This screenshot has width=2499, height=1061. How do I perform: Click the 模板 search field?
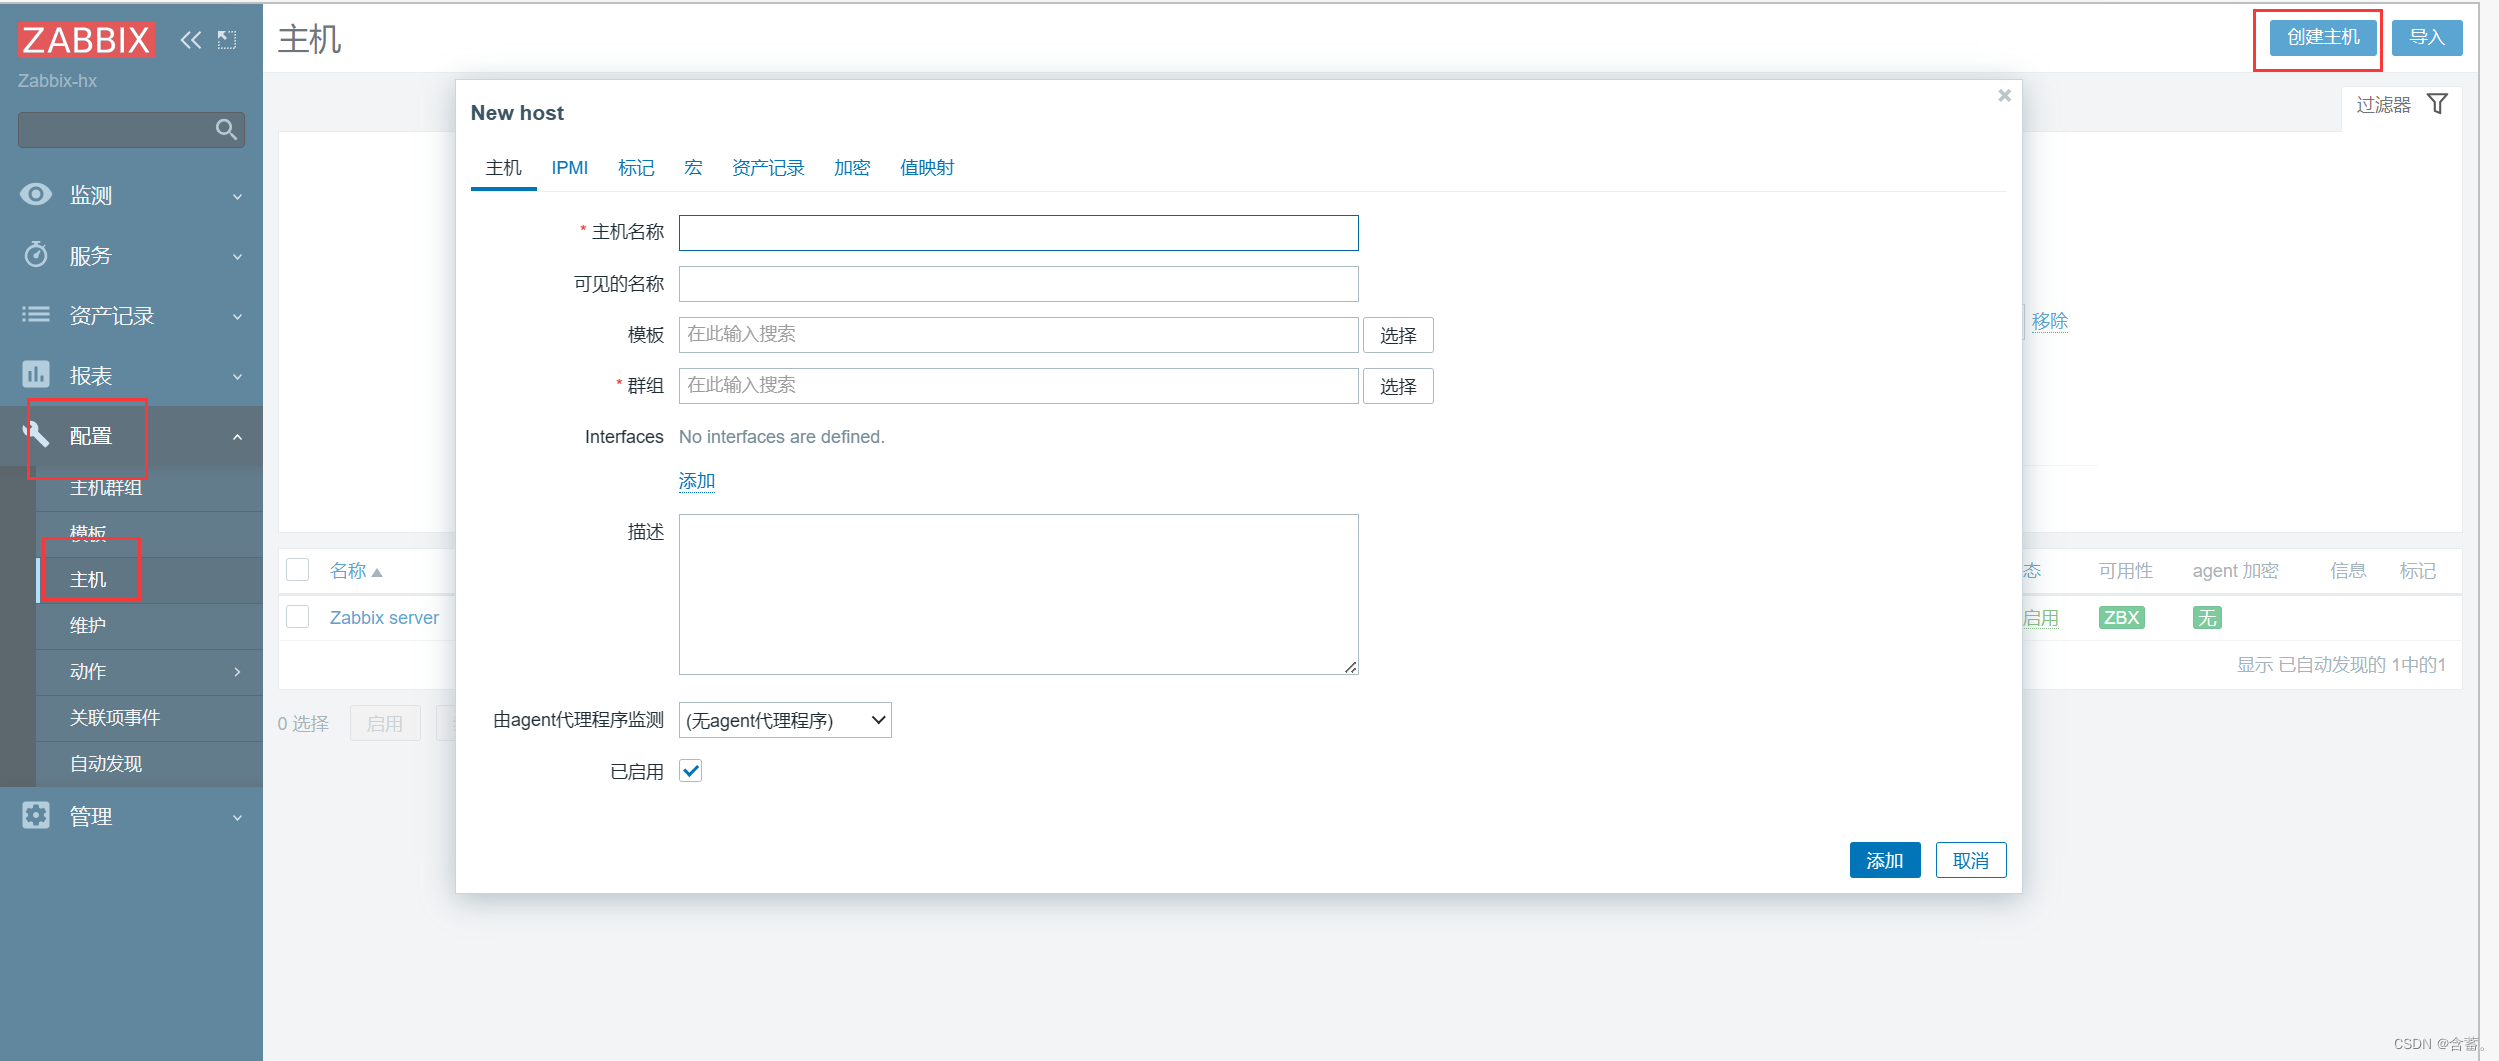pos(1018,335)
